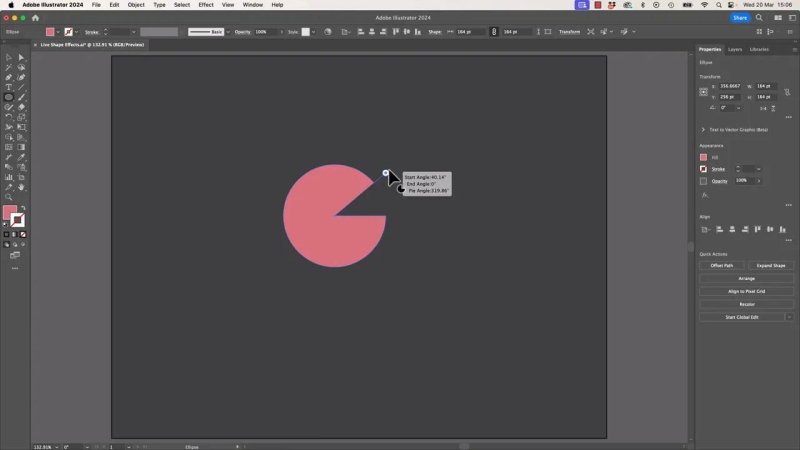Select the Line Segment tool
This screenshot has height=450, width=800.
[21, 87]
